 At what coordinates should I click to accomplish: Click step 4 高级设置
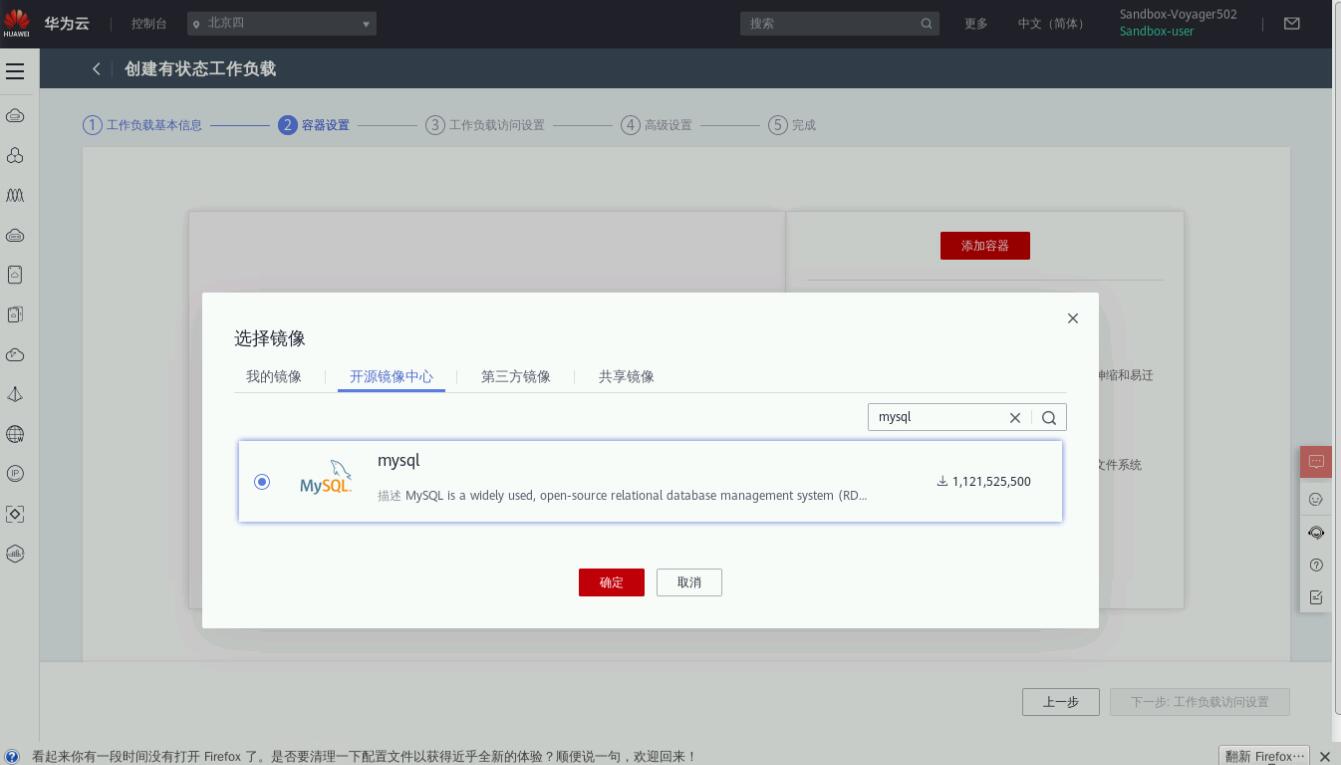656,125
